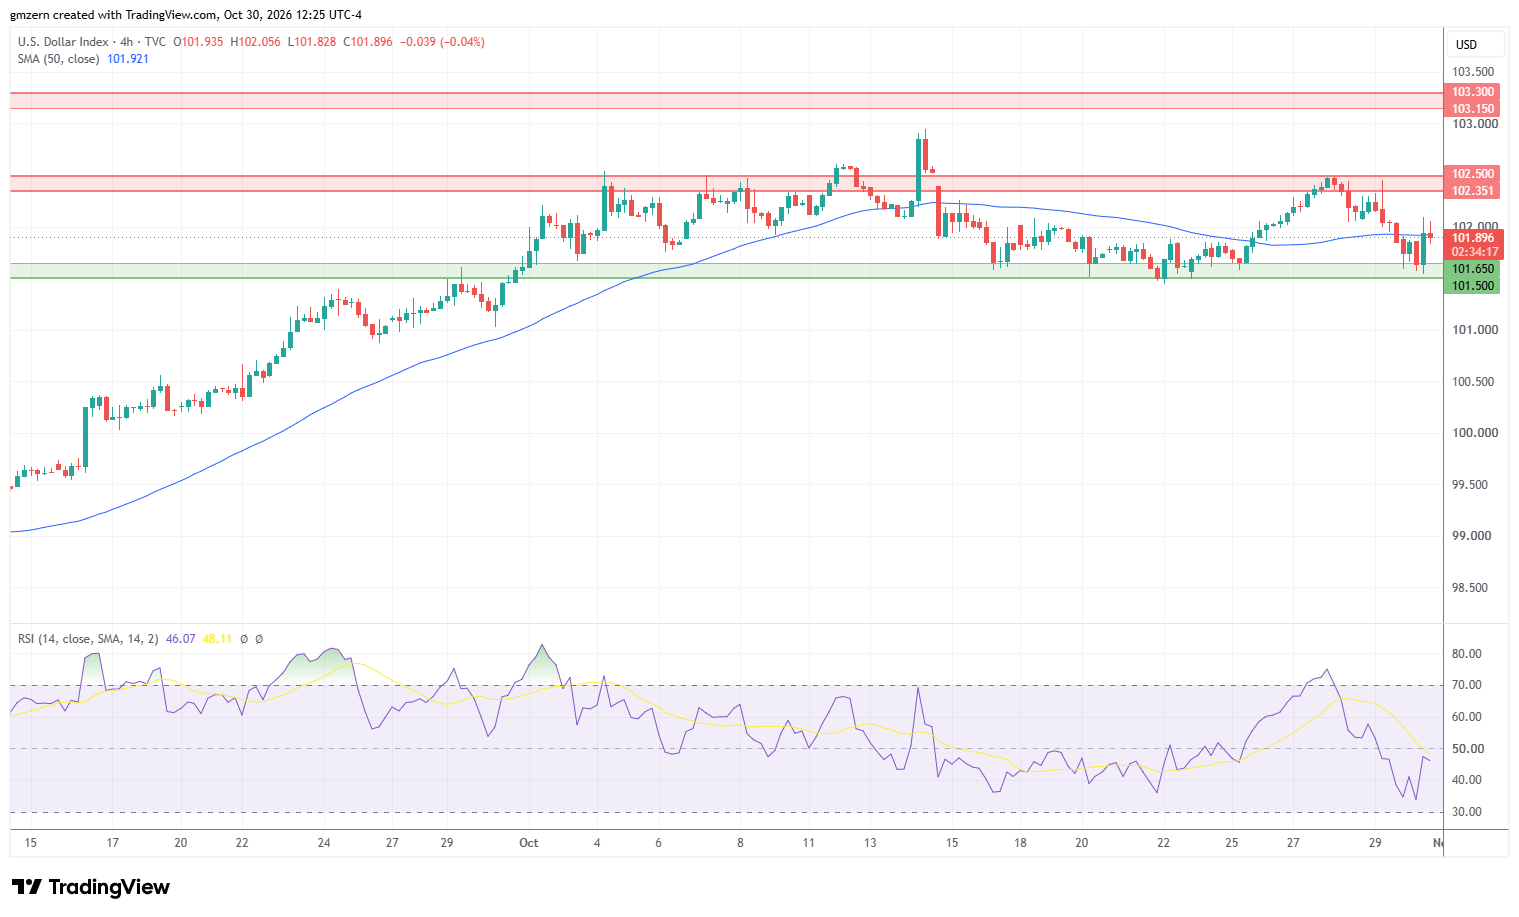
Task: Click the change value −0.039 (−0.04%)
Action: (442, 42)
